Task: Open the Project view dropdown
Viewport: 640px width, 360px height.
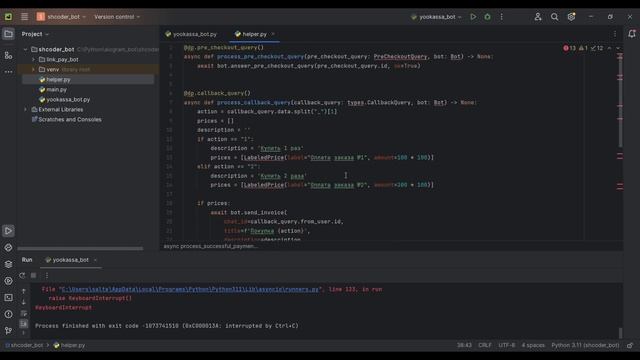Action: (35, 34)
